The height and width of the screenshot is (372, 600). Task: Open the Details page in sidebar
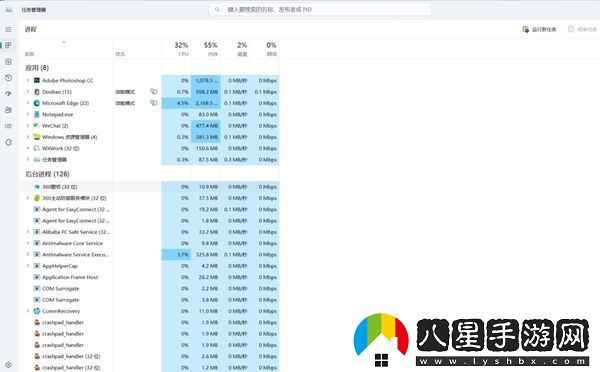[8, 126]
